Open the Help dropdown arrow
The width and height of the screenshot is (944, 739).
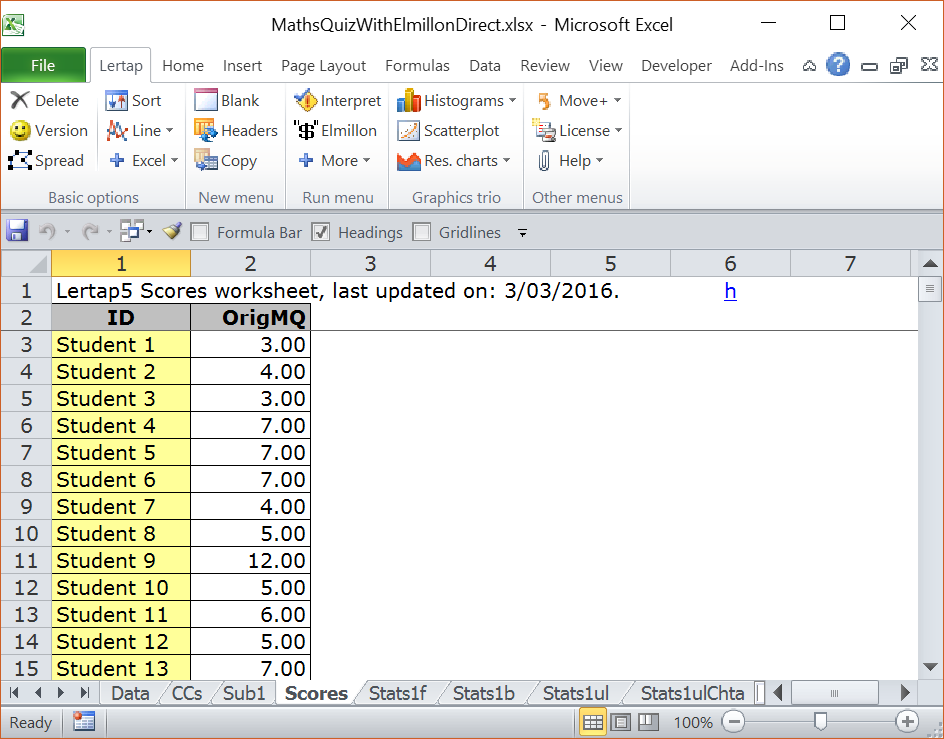click(x=599, y=161)
